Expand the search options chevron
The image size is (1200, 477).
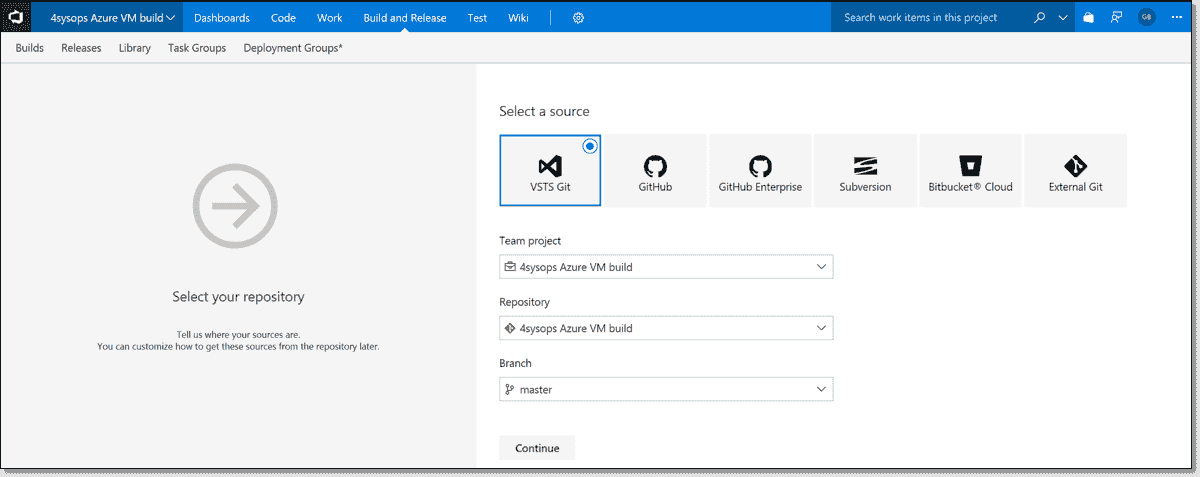coord(1063,18)
